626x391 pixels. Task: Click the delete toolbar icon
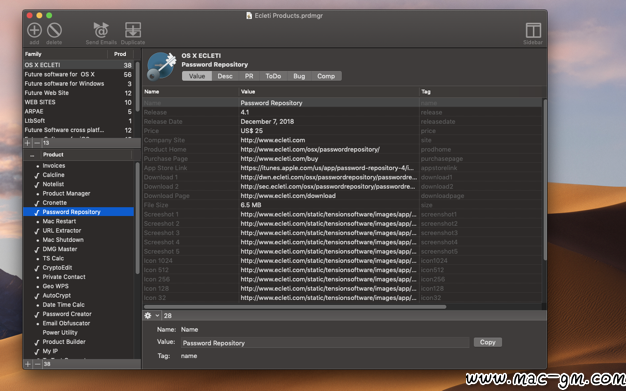pyautogui.click(x=54, y=30)
